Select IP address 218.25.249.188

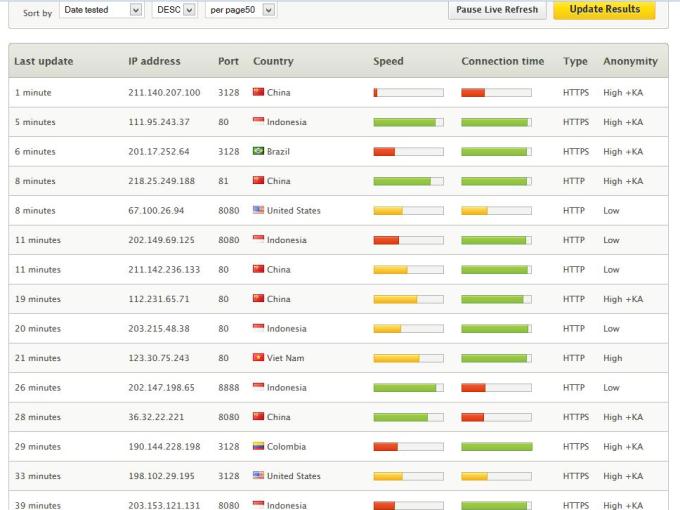click(x=161, y=181)
